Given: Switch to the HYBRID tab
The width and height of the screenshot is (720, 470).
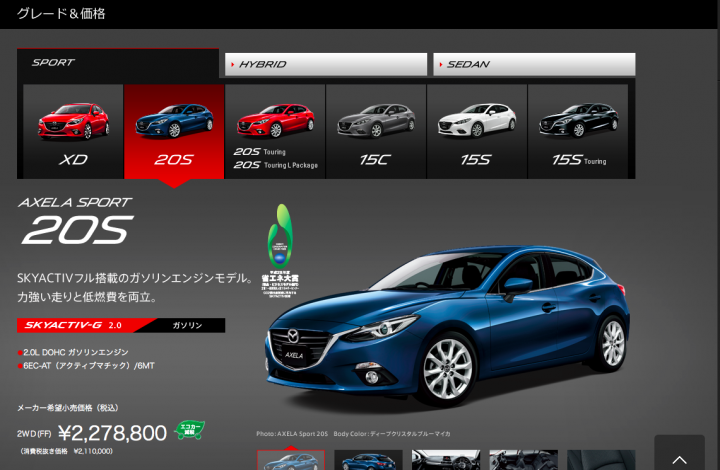Looking at the screenshot, I should point(326,64).
